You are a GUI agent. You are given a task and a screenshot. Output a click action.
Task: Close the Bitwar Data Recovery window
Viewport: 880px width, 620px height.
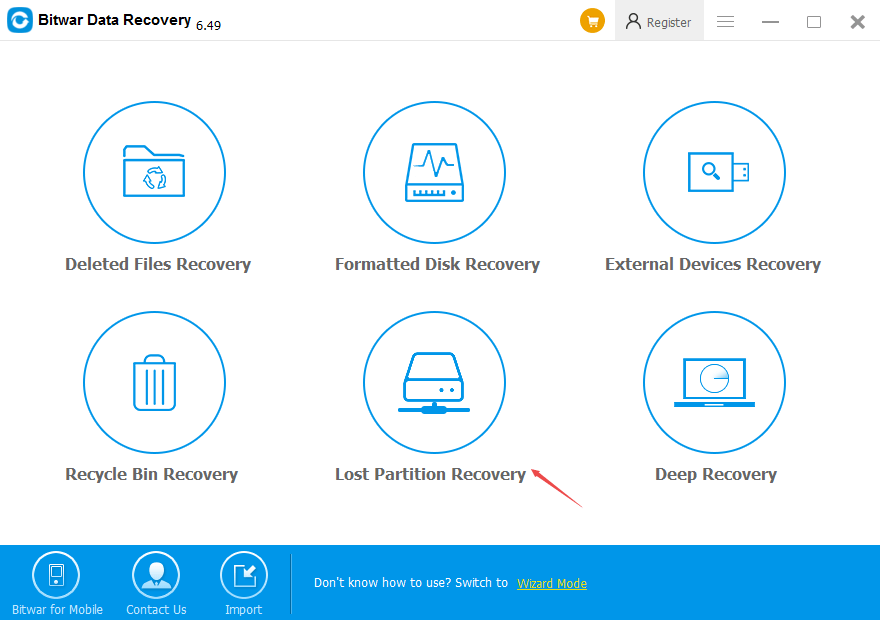coord(858,22)
